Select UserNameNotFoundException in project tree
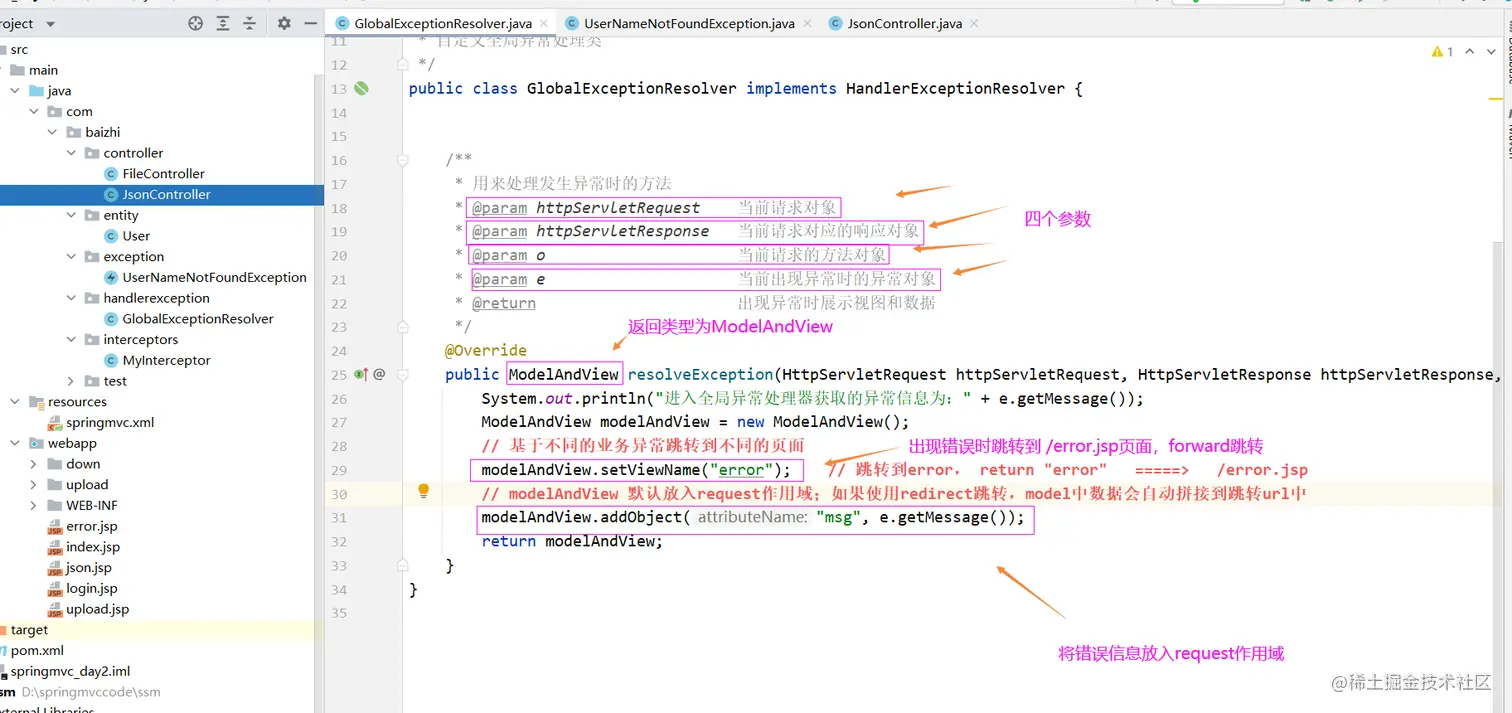1512x713 pixels. click(214, 278)
